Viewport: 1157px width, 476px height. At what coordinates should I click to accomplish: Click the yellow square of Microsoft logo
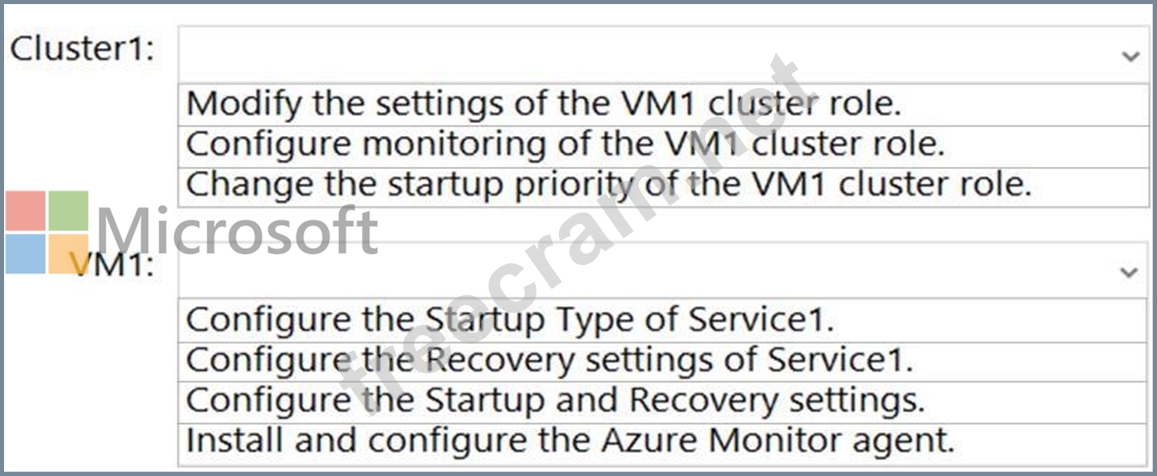coord(69,254)
